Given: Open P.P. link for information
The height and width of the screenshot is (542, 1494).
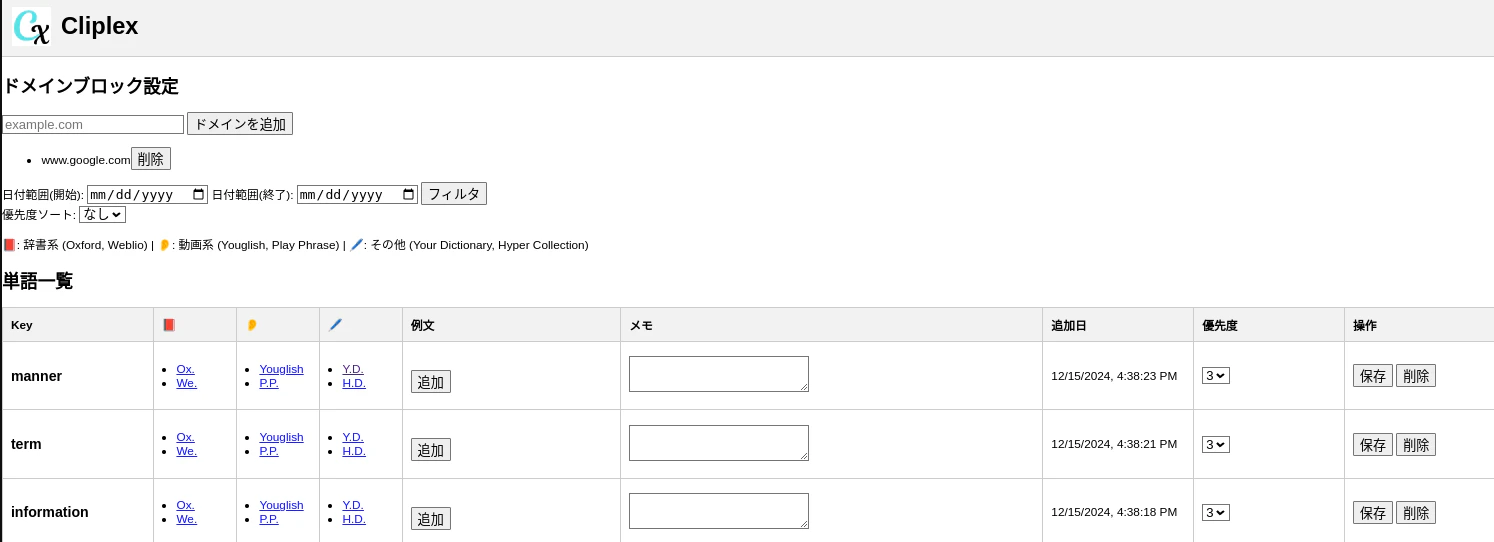Looking at the screenshot, I should point(269,519).
